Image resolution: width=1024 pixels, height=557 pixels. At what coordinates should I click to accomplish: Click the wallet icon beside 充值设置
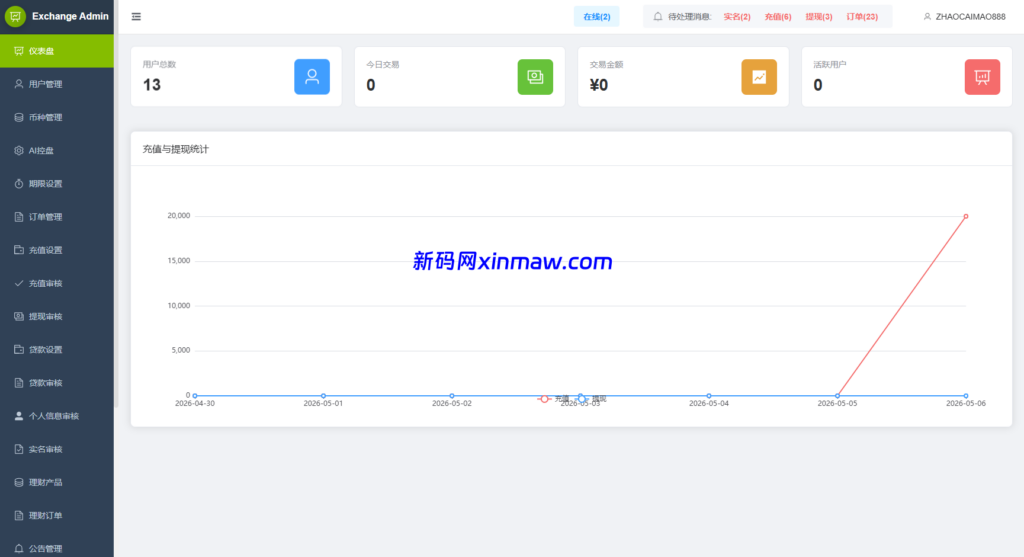click(18, 249)
